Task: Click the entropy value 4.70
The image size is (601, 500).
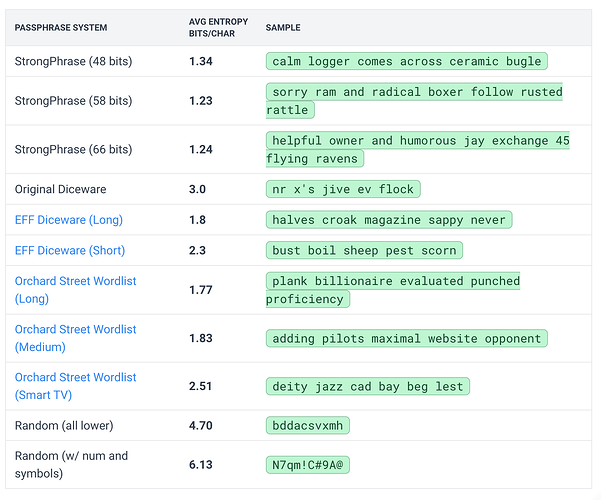Action: [200, 426]
